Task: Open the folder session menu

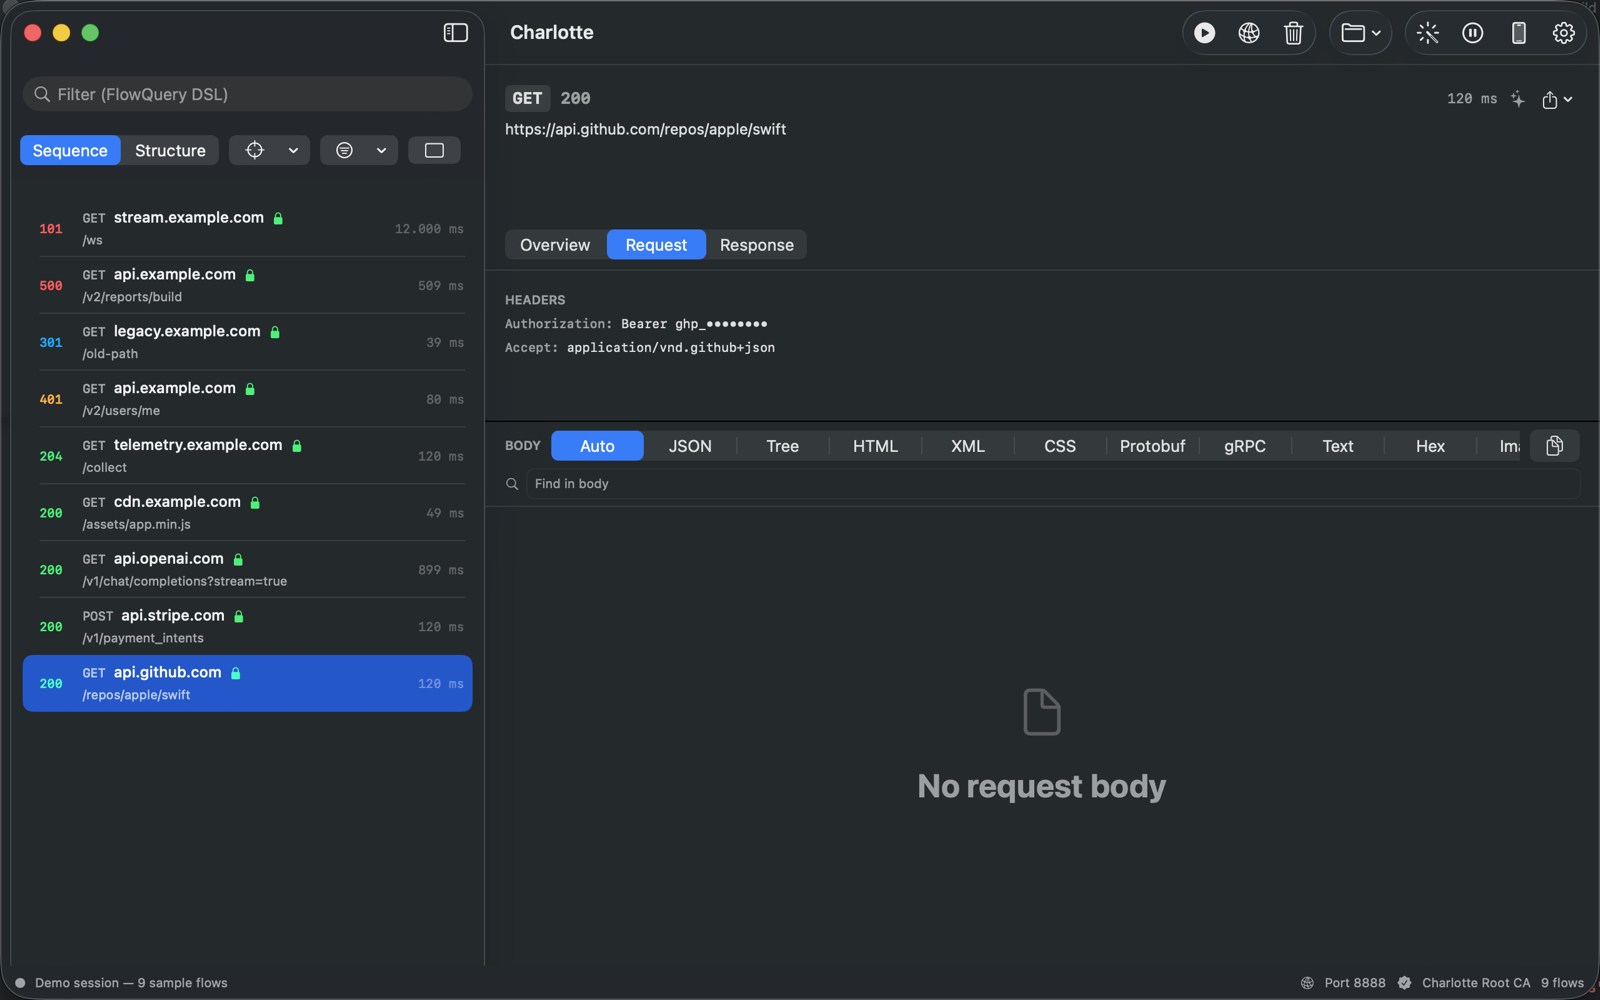Action: pyautogui.click(x=1361, y=33)
